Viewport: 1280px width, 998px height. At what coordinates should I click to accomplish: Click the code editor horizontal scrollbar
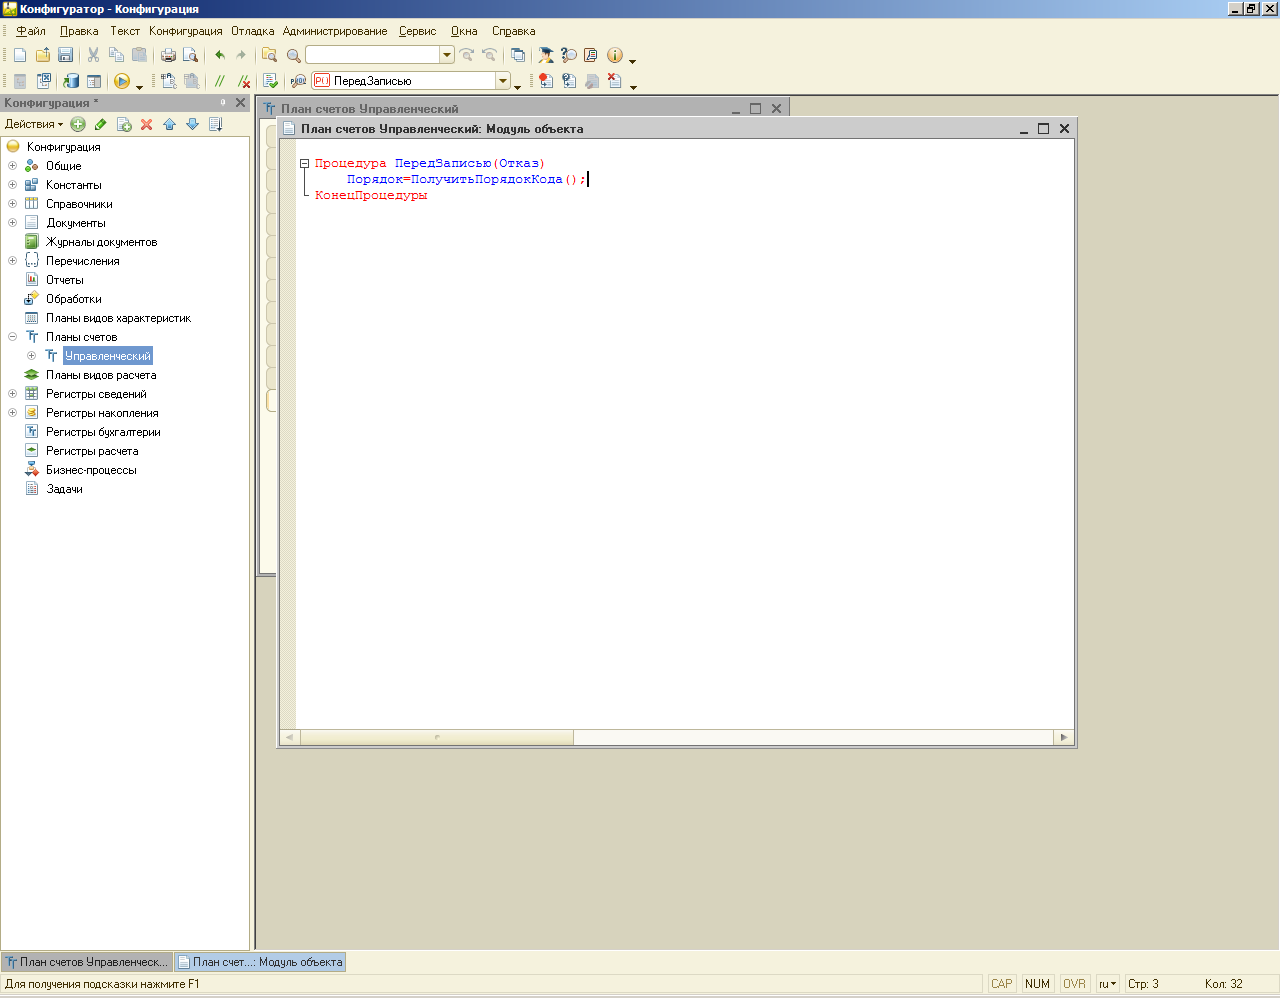point(437,737)
